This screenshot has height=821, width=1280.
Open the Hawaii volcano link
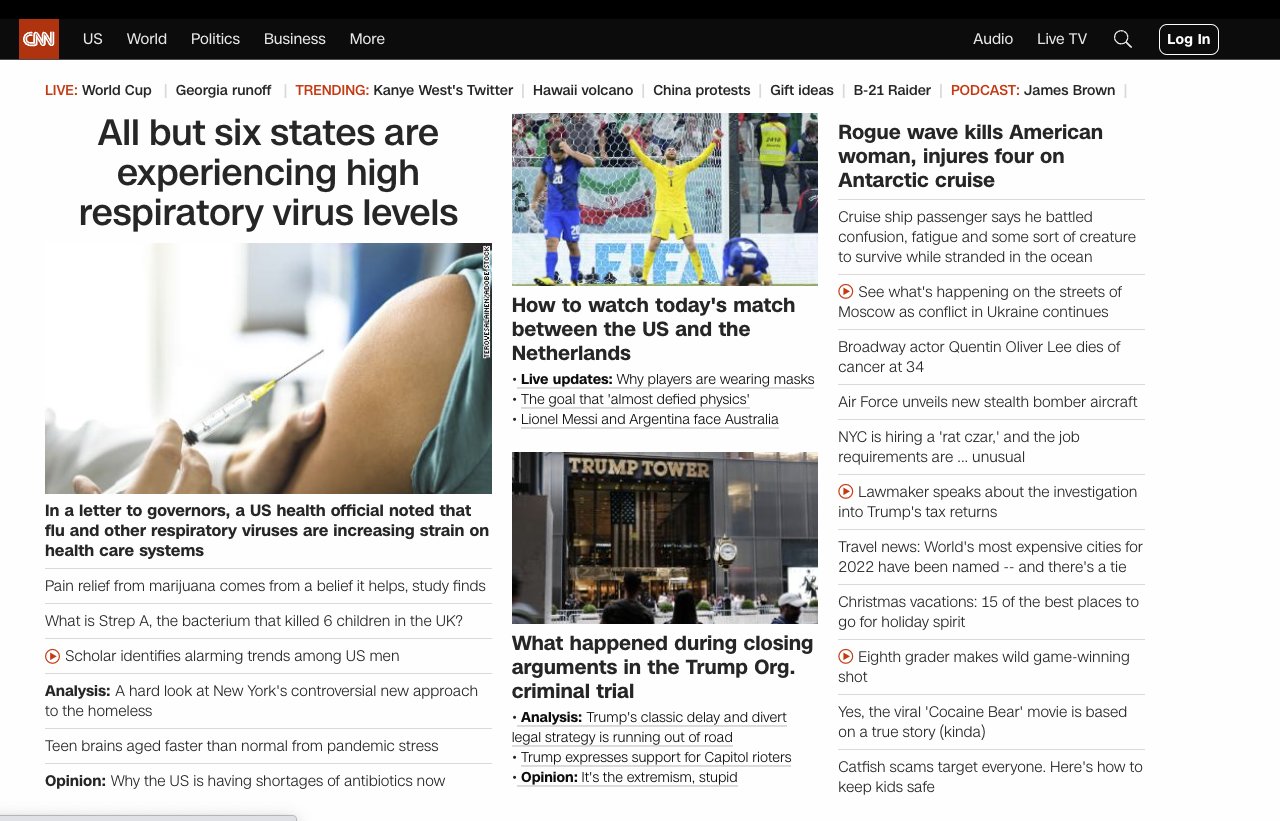tap(583, 90)
